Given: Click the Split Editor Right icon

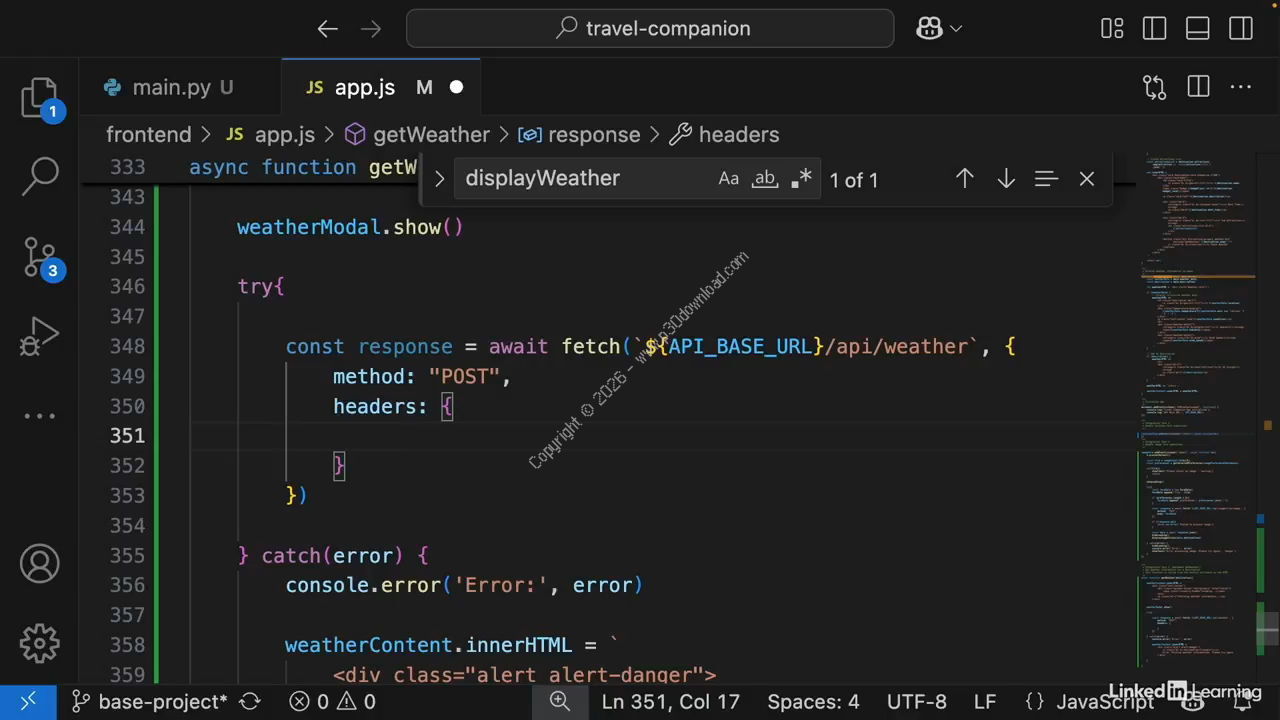Looking at the screenshot, I should coord(1198,87).
